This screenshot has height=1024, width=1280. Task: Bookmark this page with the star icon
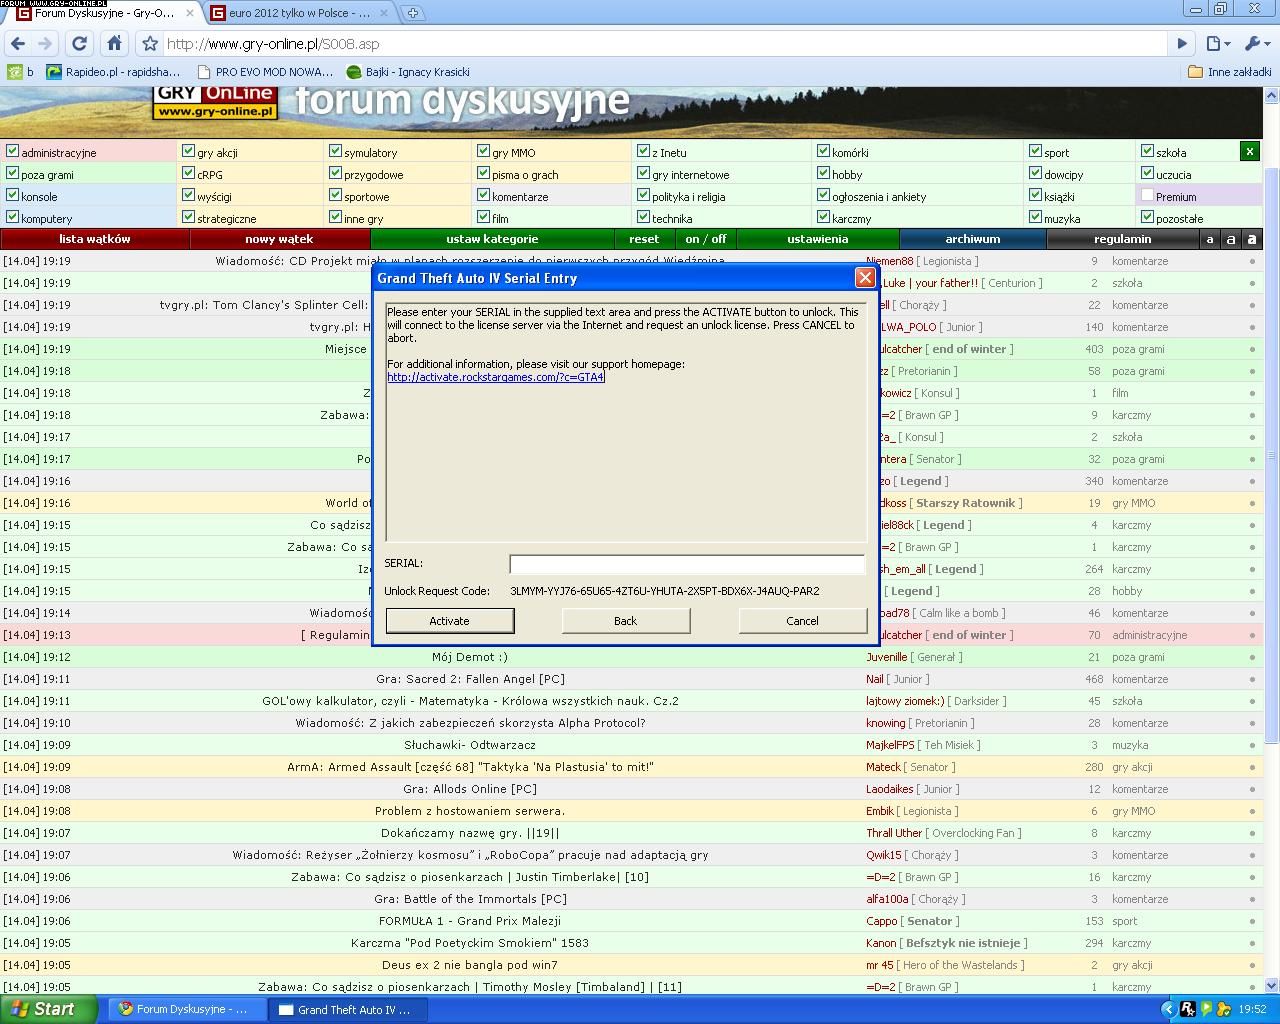coord(150,44)
